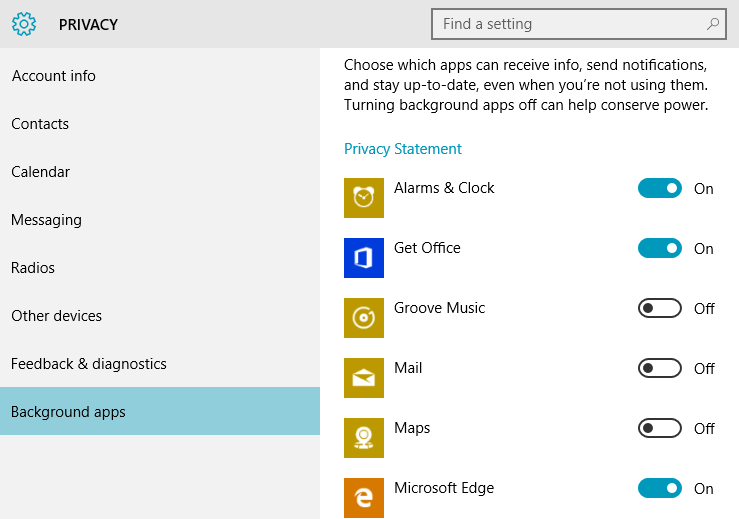Click the Maps app icon

point(364,437)
